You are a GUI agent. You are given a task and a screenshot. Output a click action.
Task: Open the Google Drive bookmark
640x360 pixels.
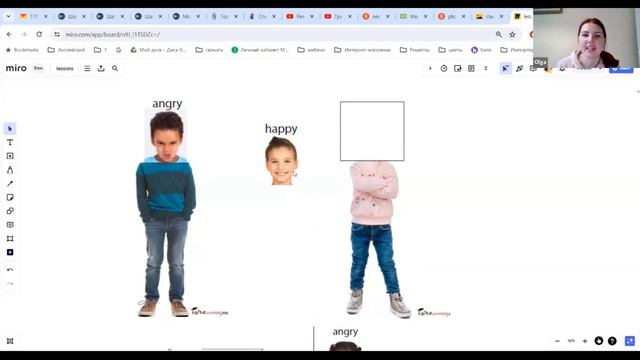[x=158, y=50]
